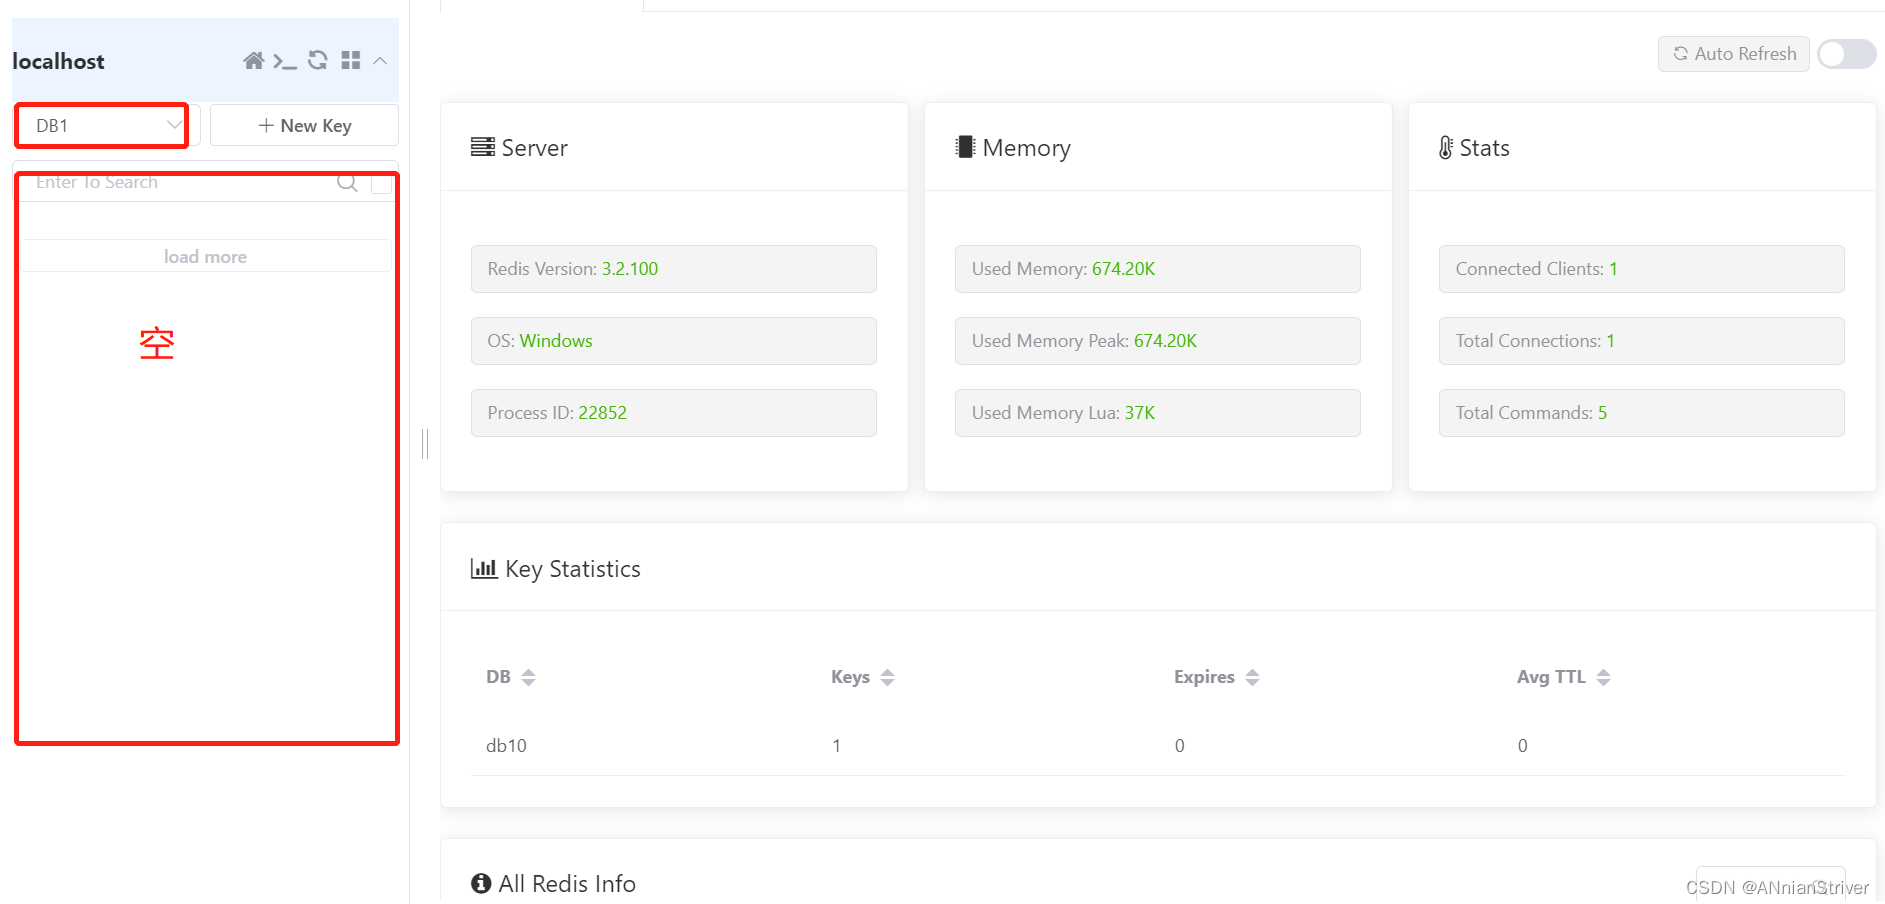Click the load more button
Image resolution: width=1885 pixels, height=904 pixels.
[x=206, y=257]
